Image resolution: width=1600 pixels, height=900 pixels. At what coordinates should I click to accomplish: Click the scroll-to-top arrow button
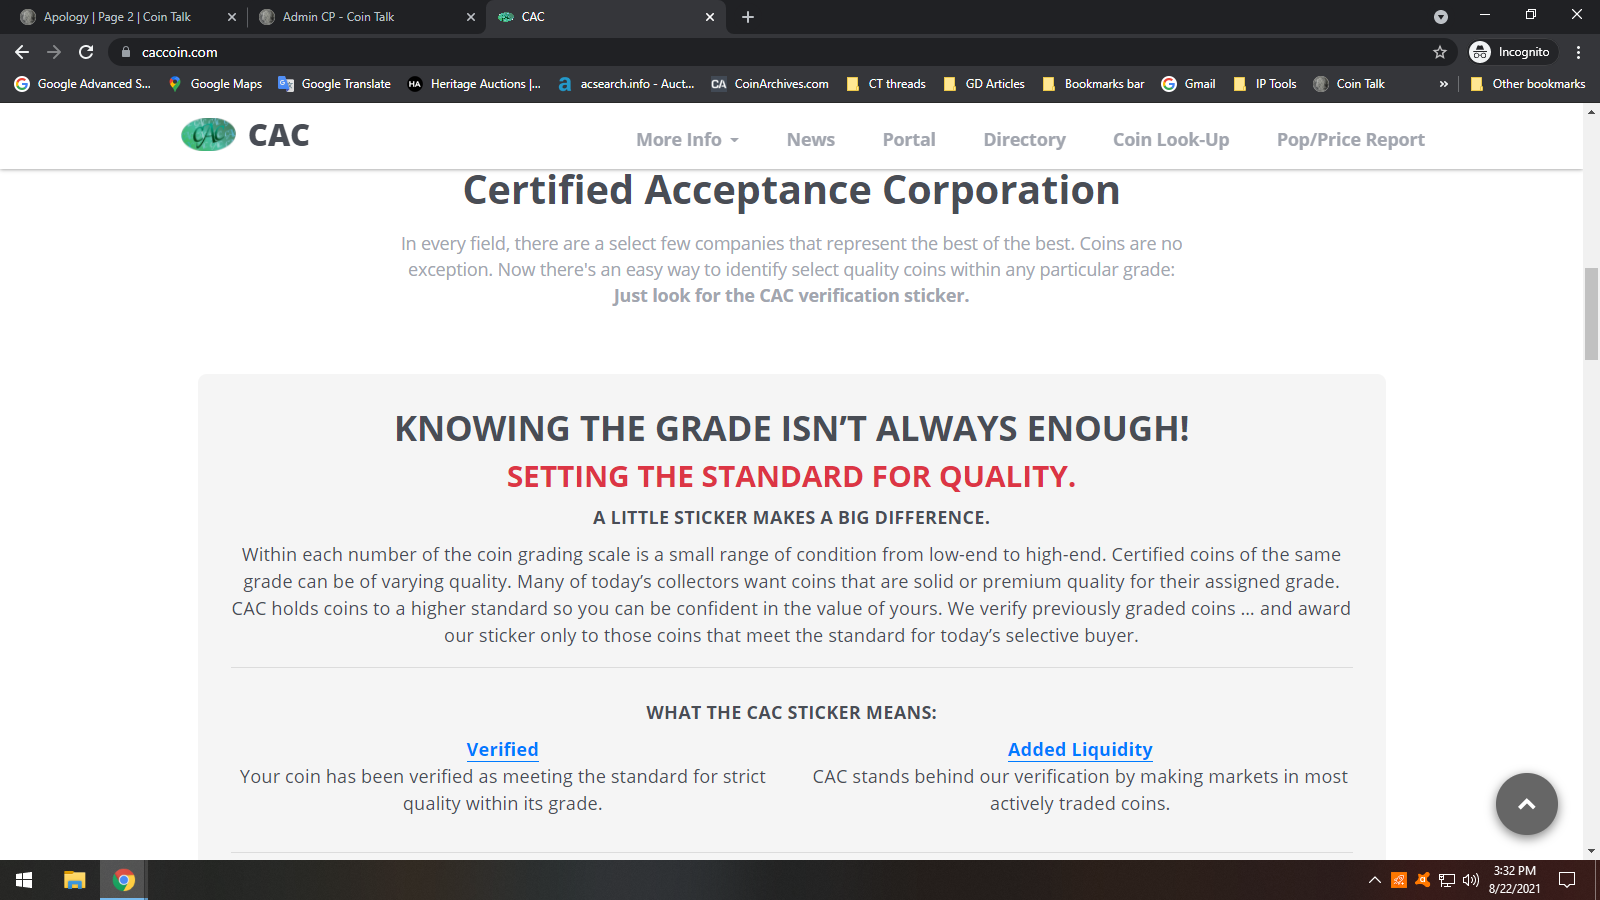coord(1526,804)
